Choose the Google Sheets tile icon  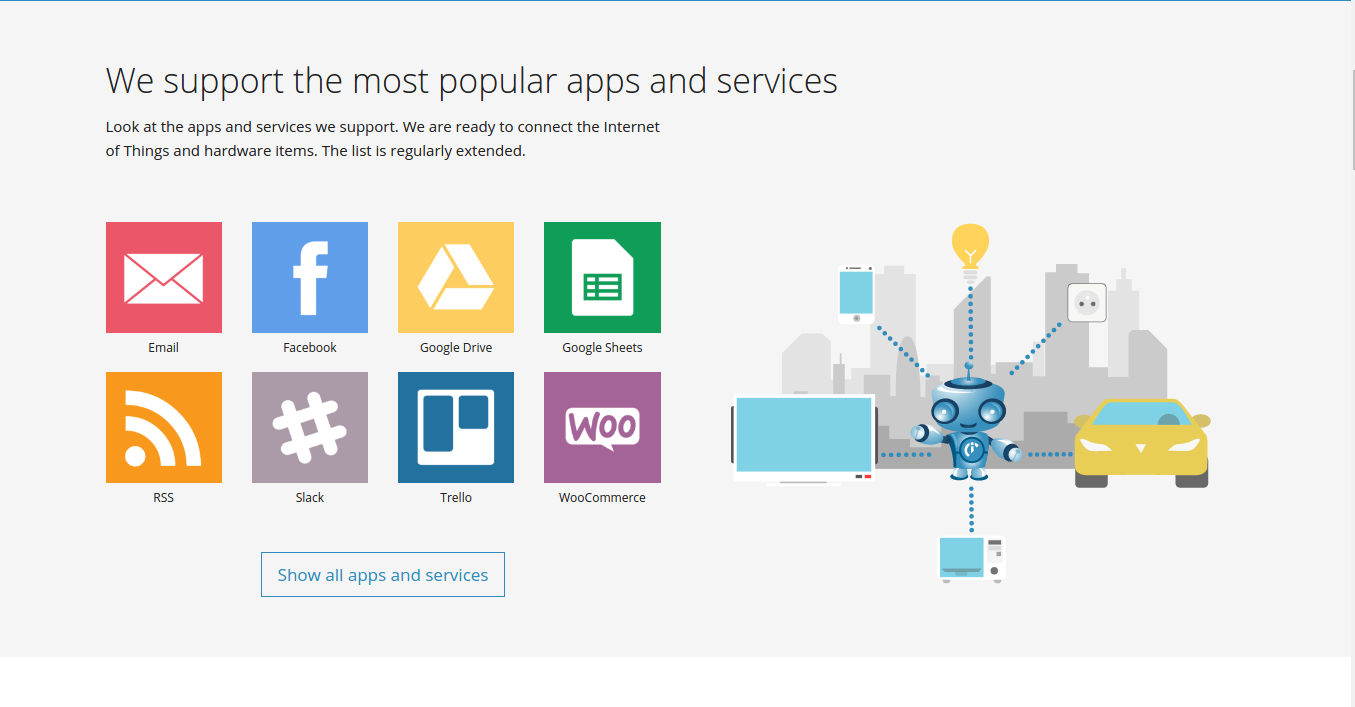[x=602, y=277]
